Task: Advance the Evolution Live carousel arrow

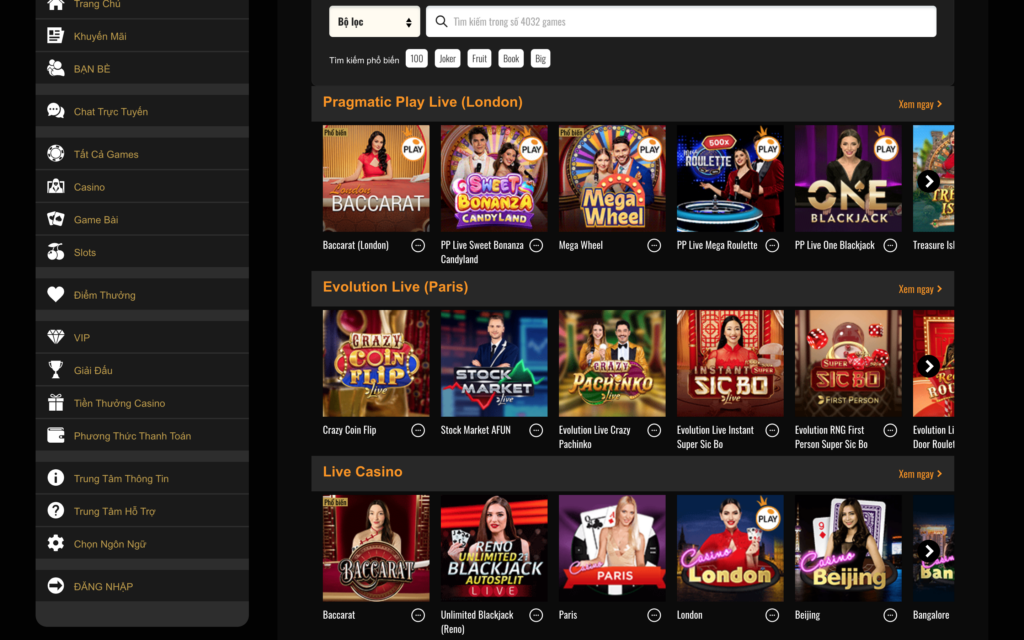Action: tap(929, 366)
